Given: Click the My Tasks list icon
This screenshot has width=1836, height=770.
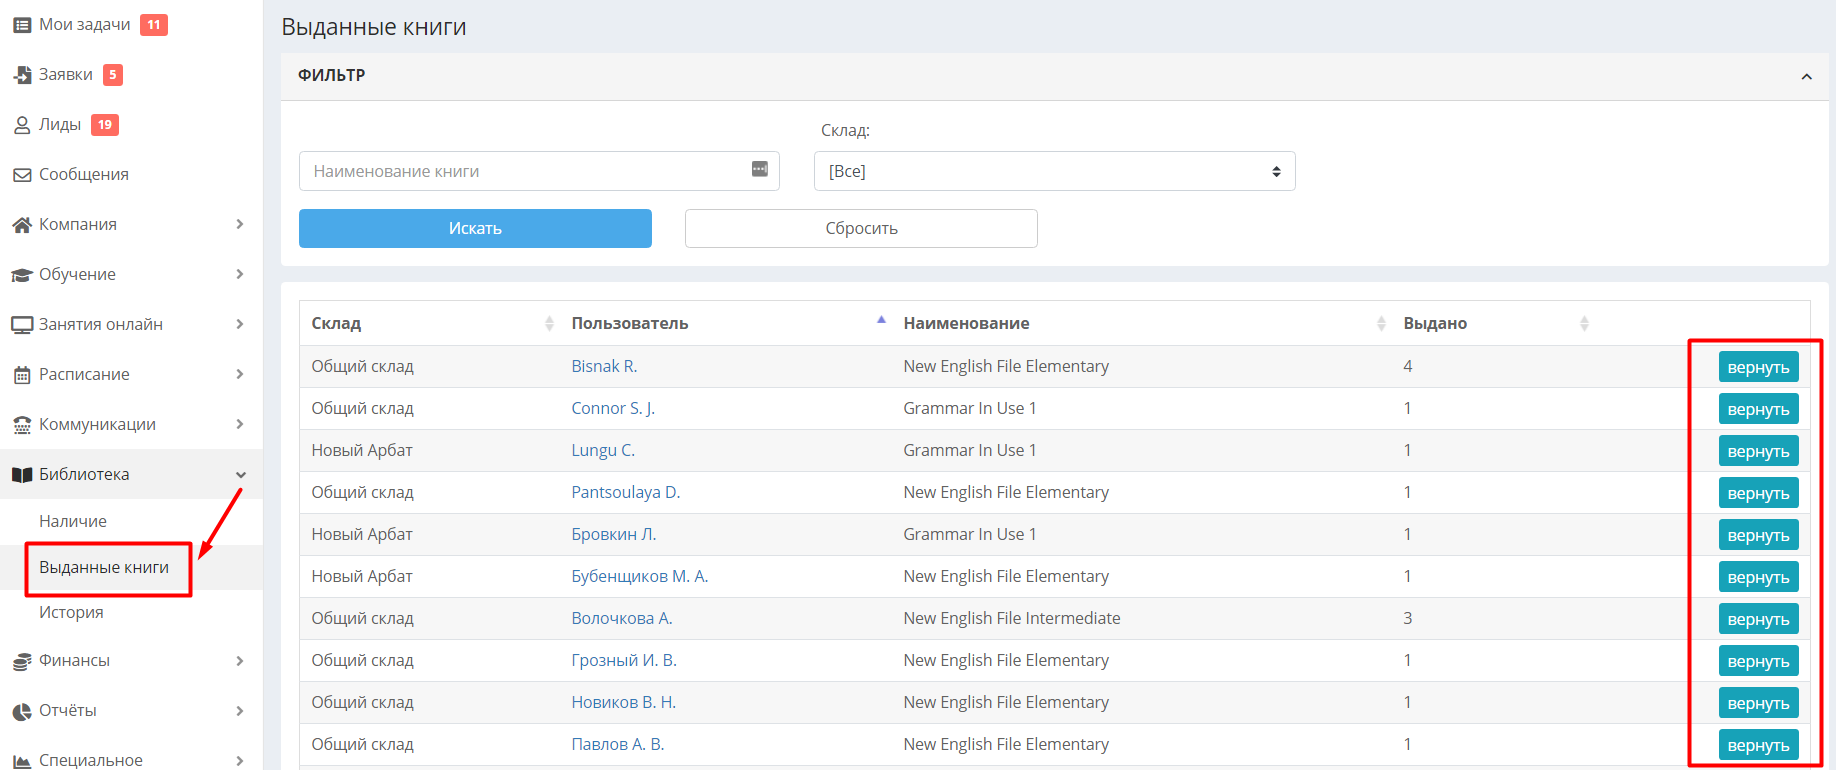Looking at the screenshot, I should tap(22, 25).
